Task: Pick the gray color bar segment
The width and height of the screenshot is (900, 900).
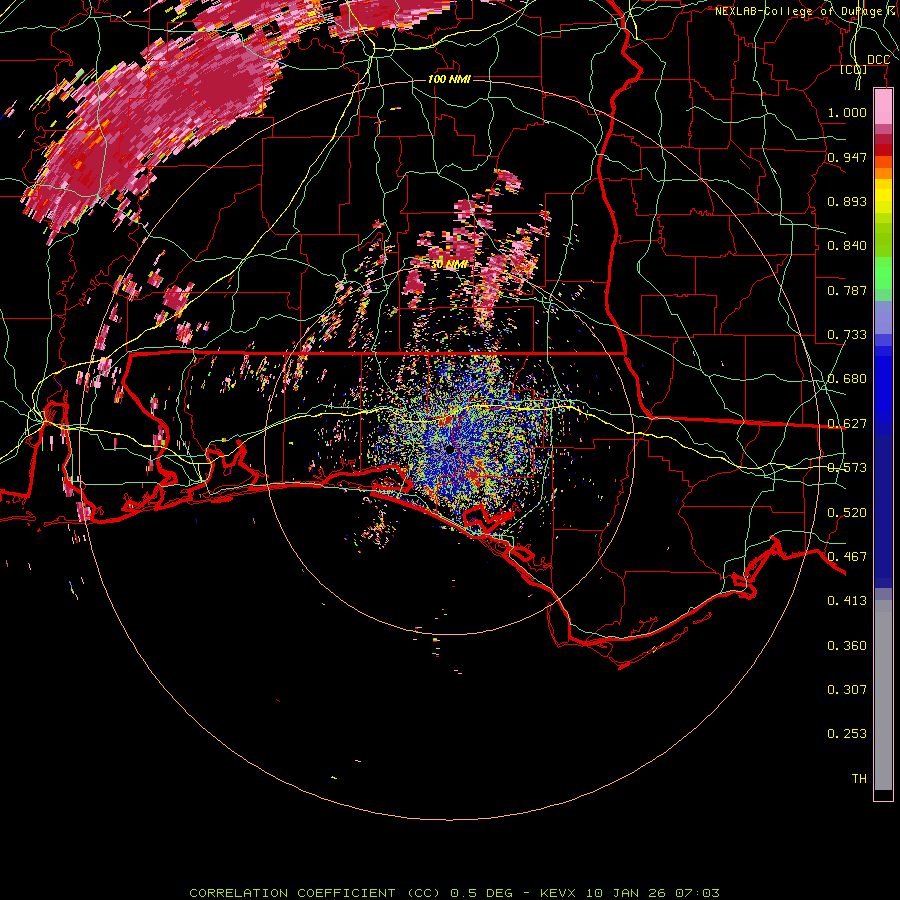Action: [x=883, y=695]
